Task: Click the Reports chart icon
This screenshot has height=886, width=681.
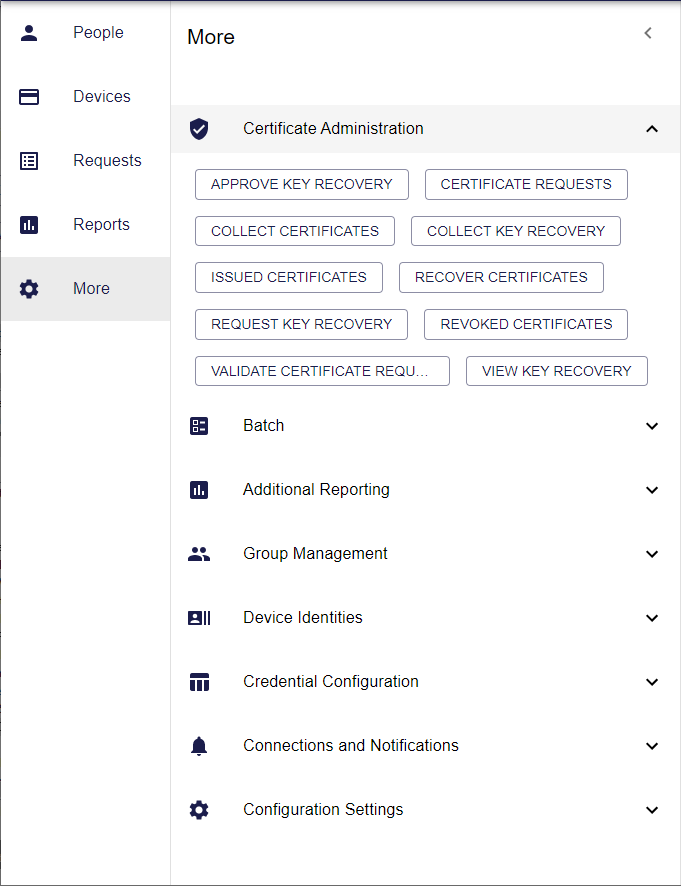Action: pos(29,225)
